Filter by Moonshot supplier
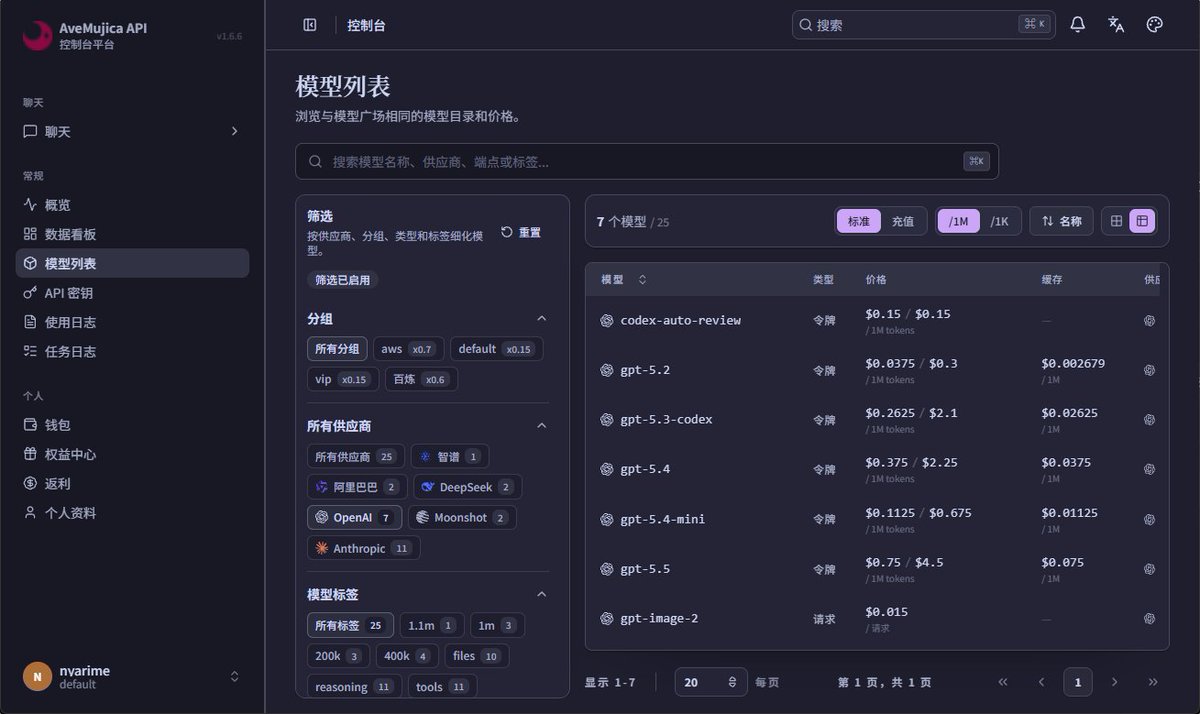The image size is (1200, 714). click(x=462, y=517)
